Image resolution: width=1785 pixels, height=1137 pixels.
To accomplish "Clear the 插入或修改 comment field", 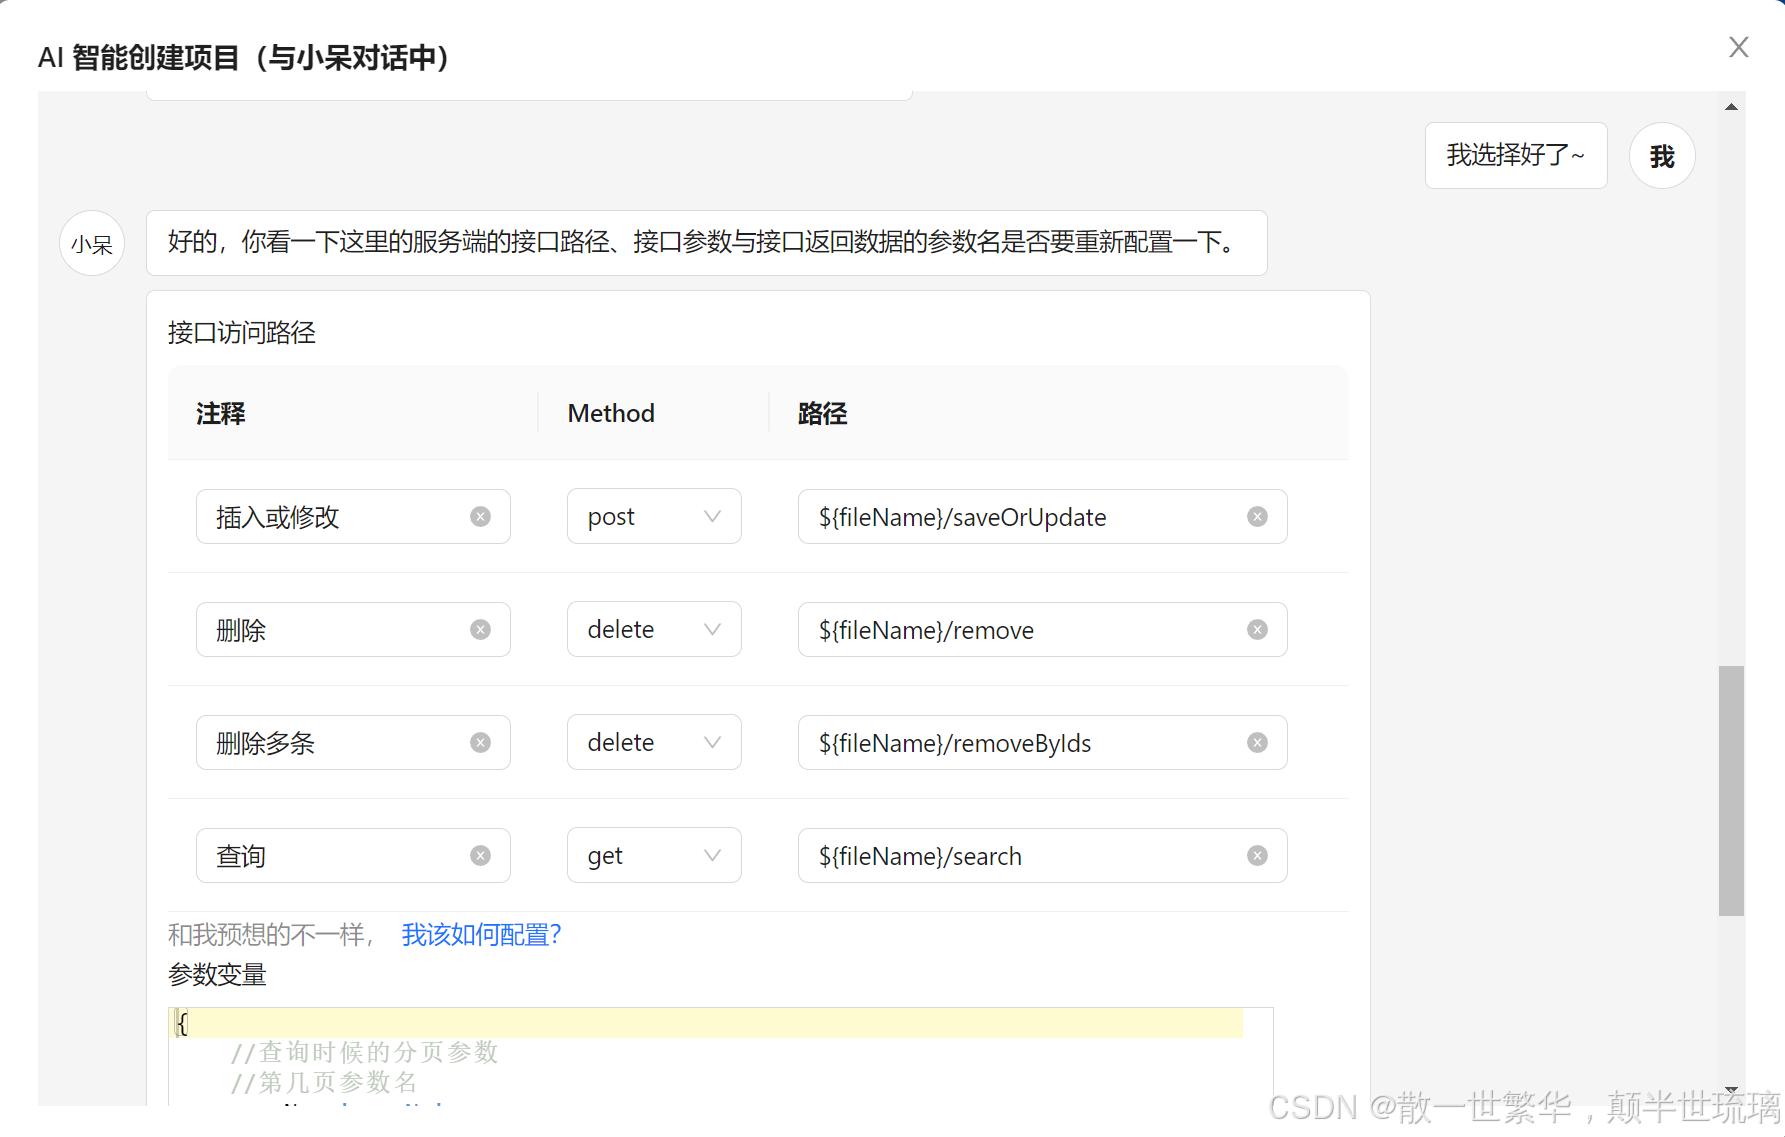I will [480, 517].
